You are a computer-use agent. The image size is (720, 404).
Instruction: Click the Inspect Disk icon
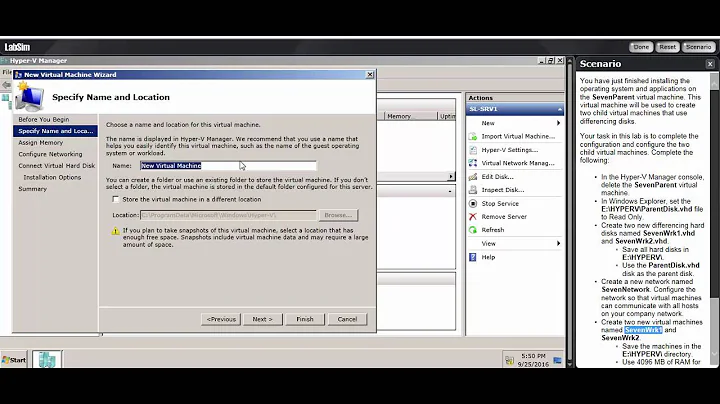tap(472, 190)
